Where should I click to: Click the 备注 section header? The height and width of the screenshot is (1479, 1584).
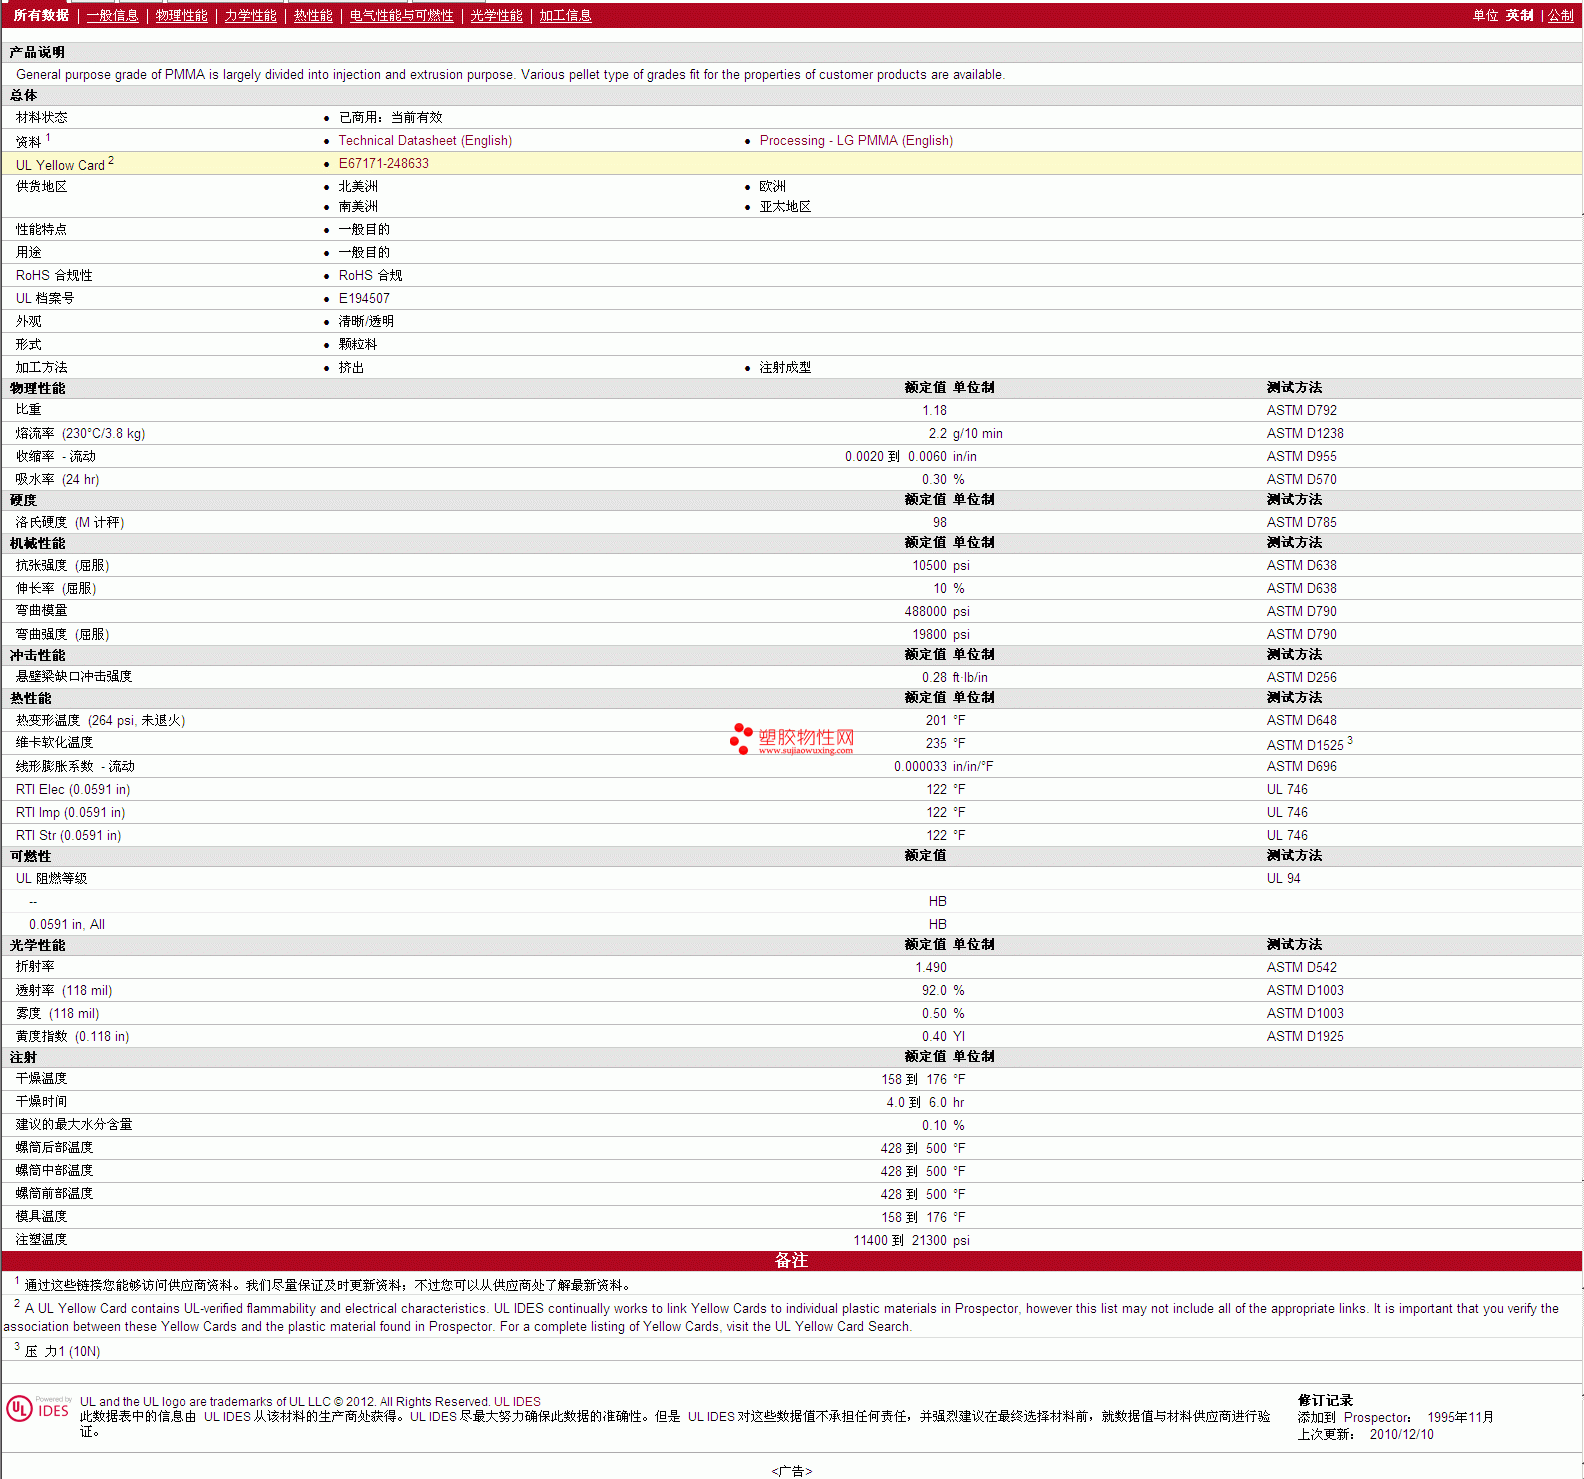[x=791, y=1261]
